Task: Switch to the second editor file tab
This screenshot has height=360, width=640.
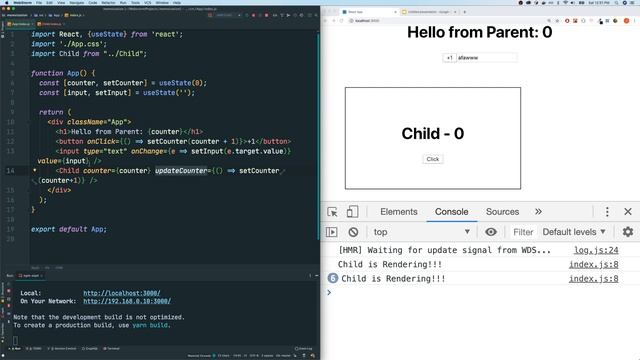Action: 50,24
